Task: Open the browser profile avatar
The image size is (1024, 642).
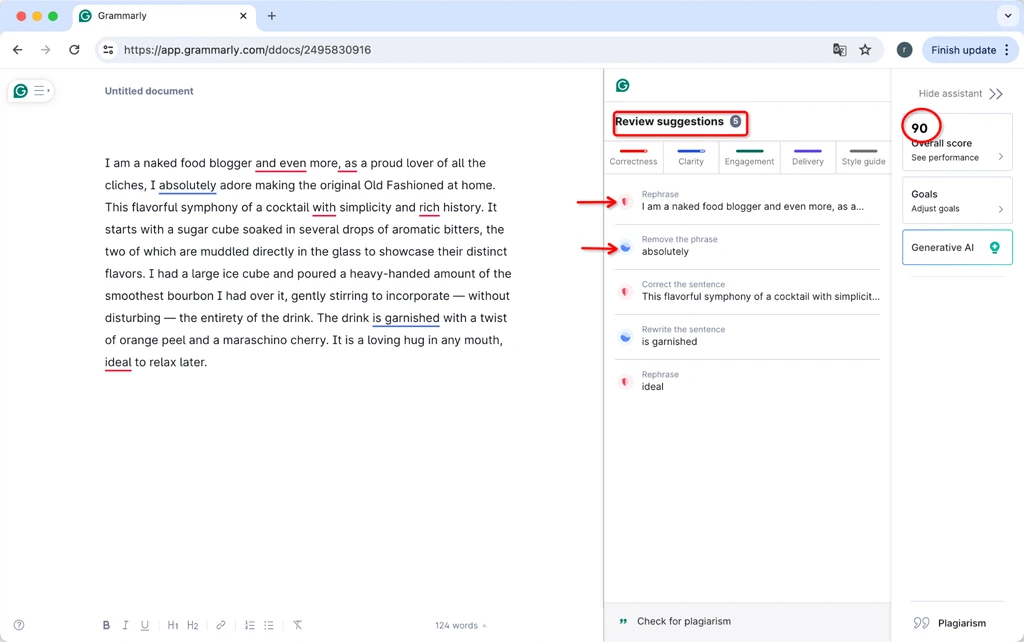Action: pos(904,50)
